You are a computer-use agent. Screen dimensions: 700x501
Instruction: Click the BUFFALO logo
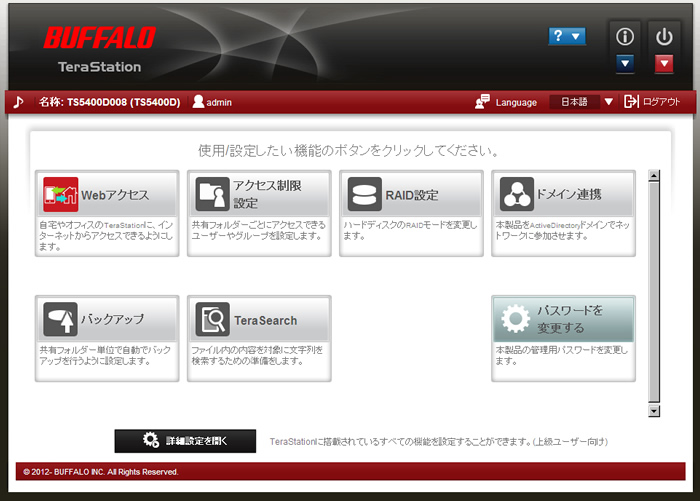pos(99,38)
